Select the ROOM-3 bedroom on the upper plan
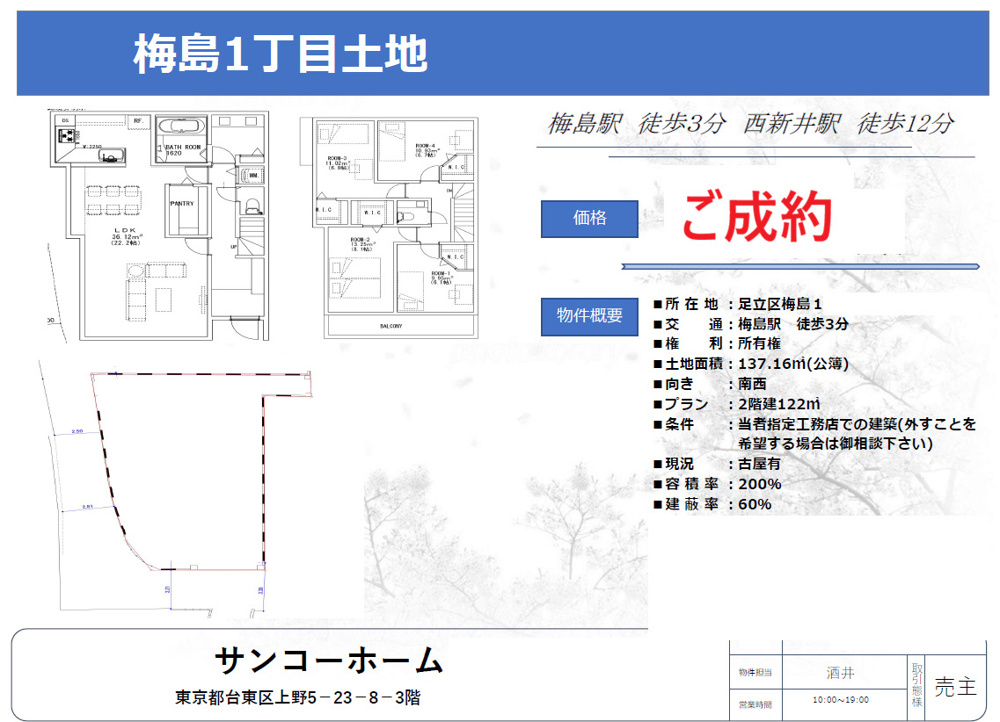Screen dimensions: 1000x722 [338, 157]
